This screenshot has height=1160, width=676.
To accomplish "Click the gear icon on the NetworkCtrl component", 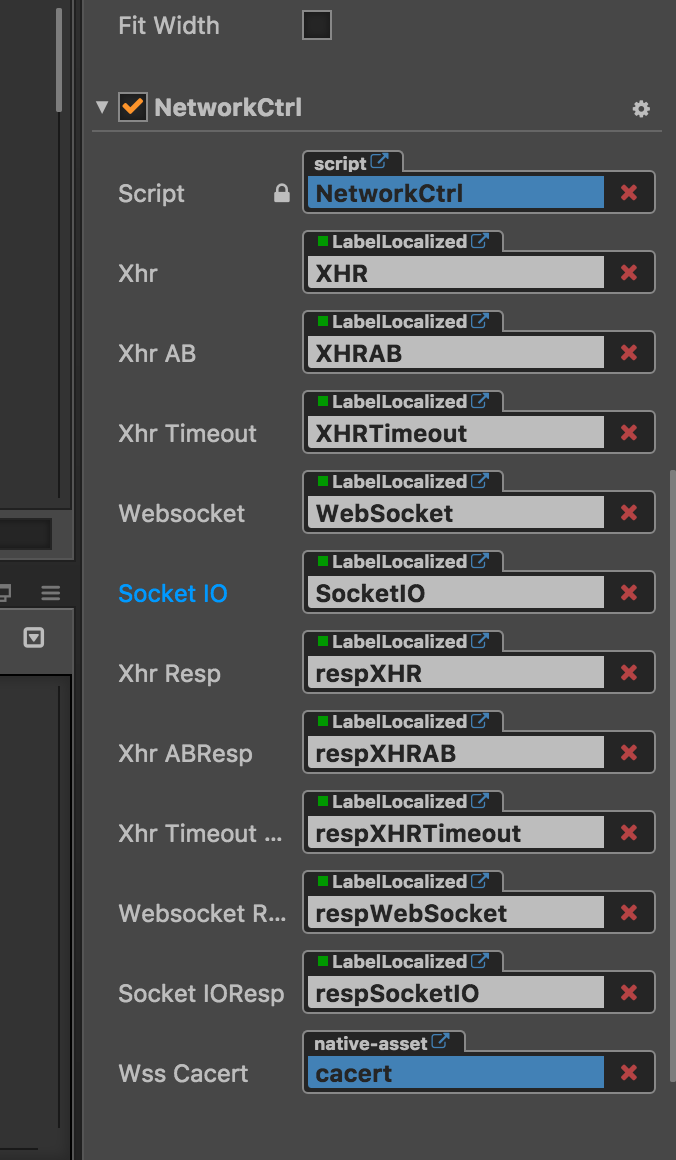I will [643, 108].
